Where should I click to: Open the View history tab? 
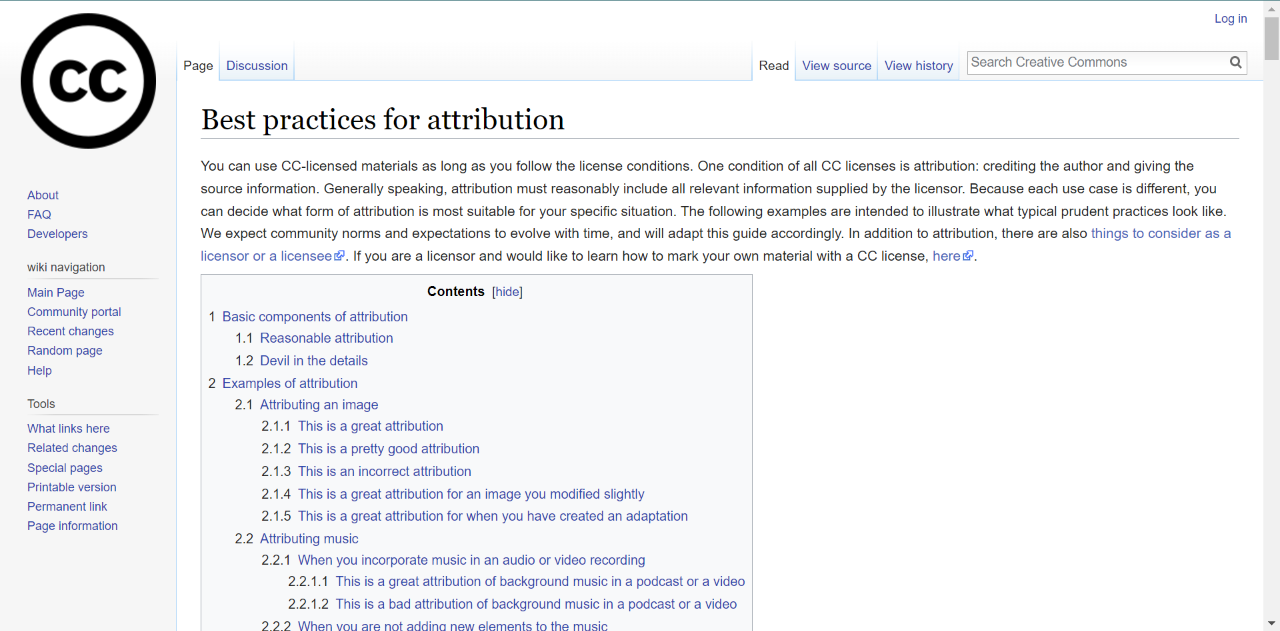[918, 66]
